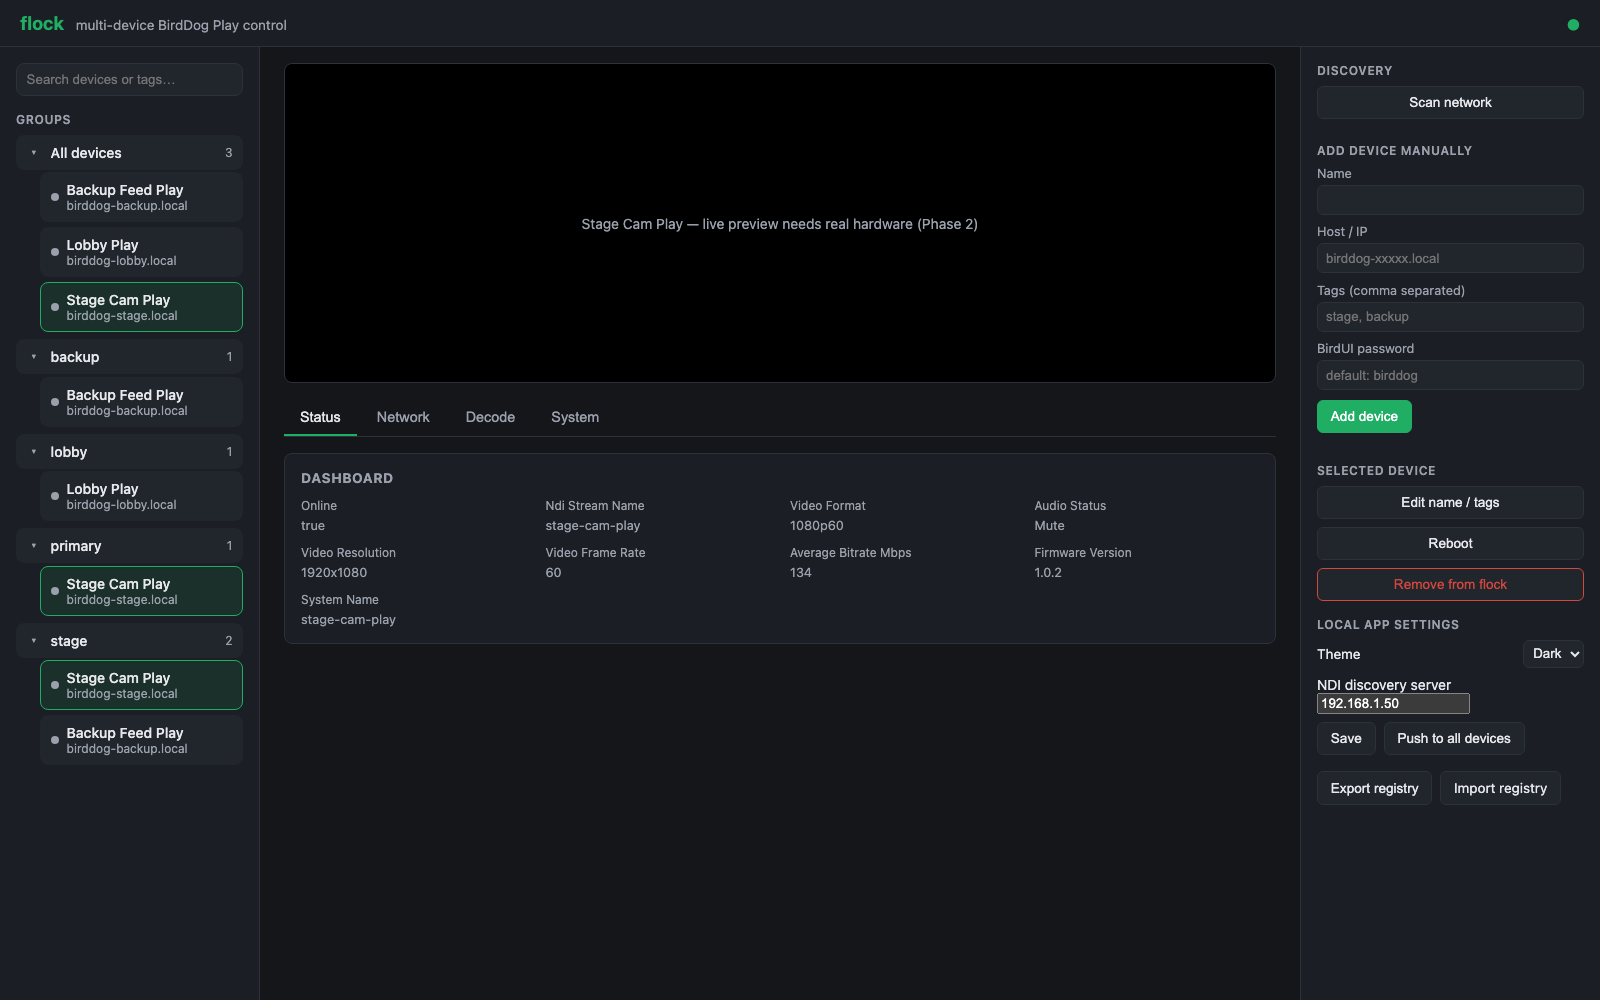
Task: Click the DASHBOARD heading
Action: click(347, 478)
